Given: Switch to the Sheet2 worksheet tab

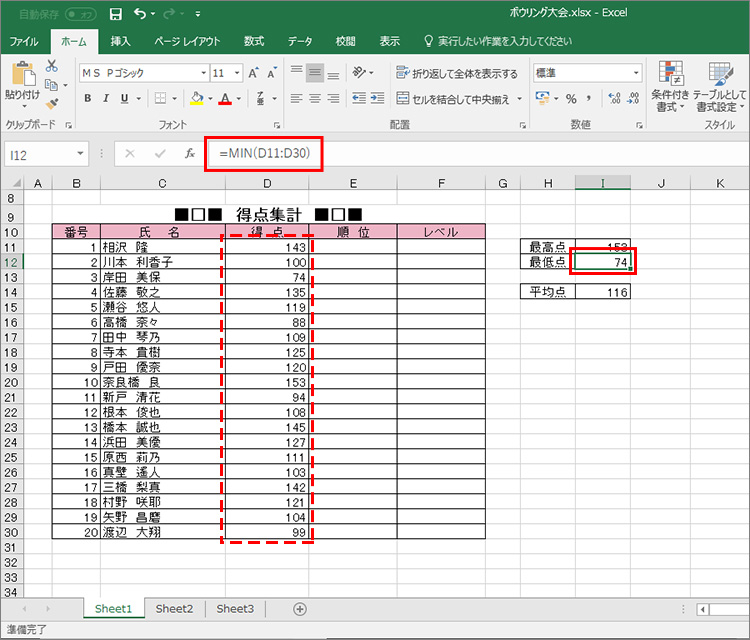Looking at the screenshot, I should pos(174,608).
